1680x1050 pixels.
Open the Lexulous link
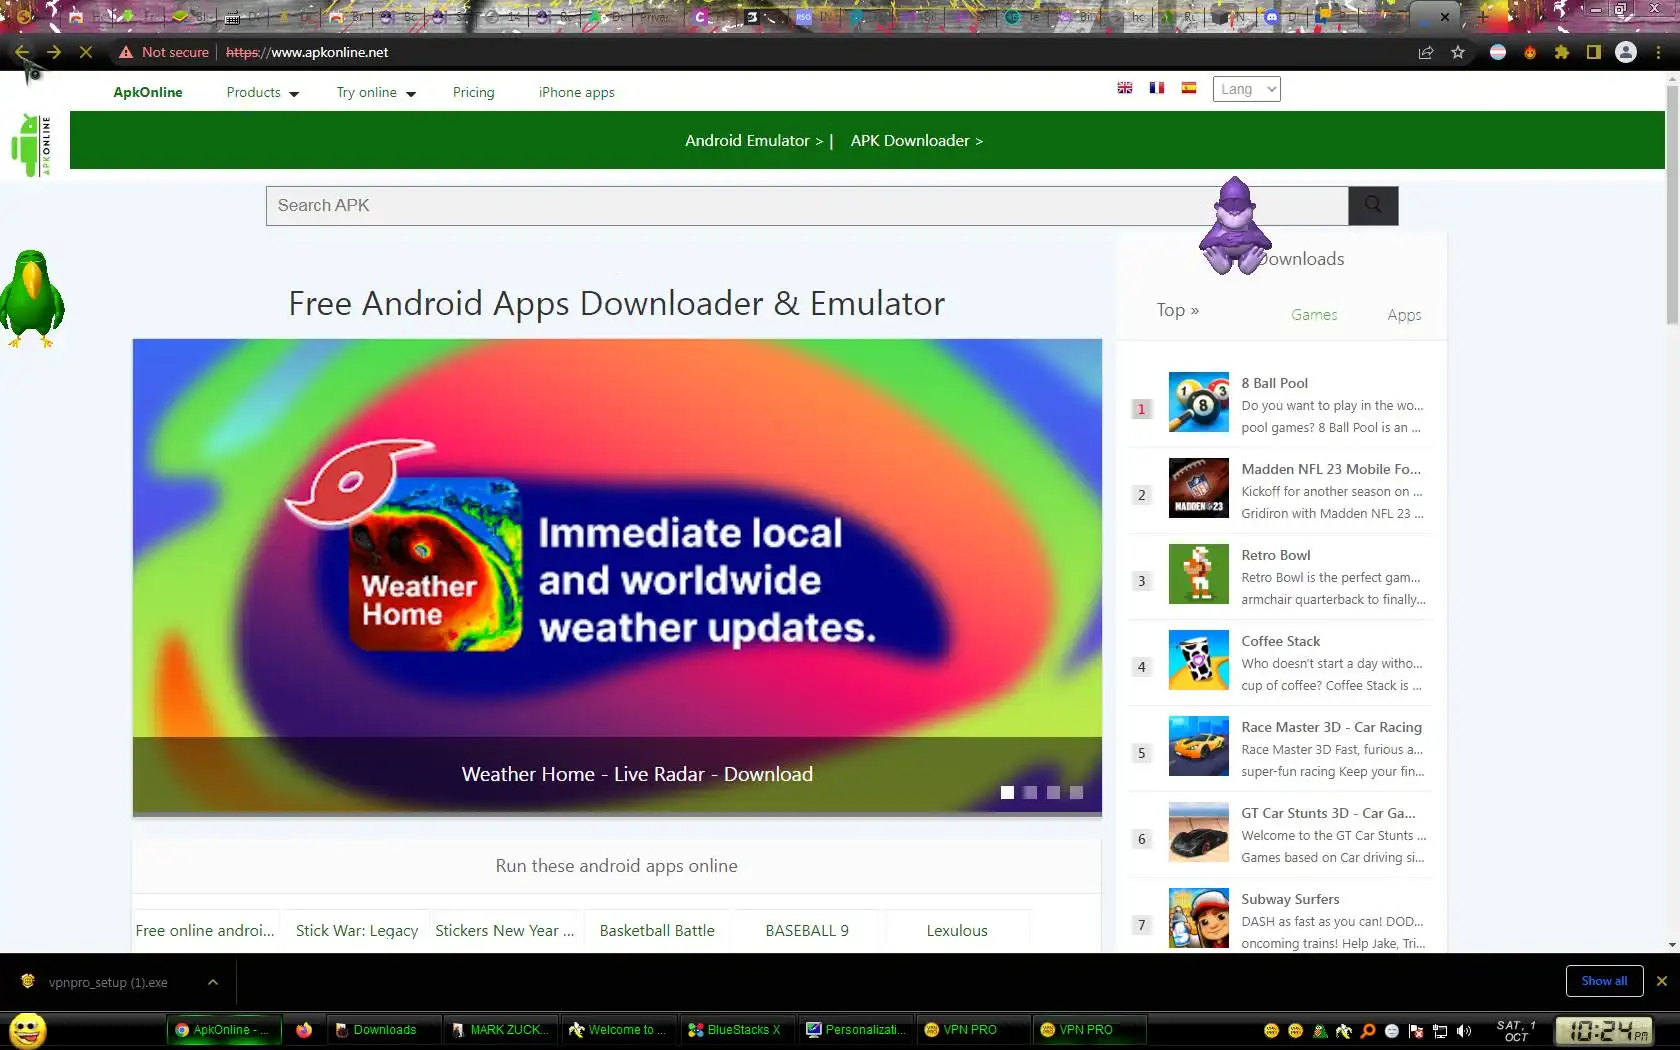tap(957, 931)
